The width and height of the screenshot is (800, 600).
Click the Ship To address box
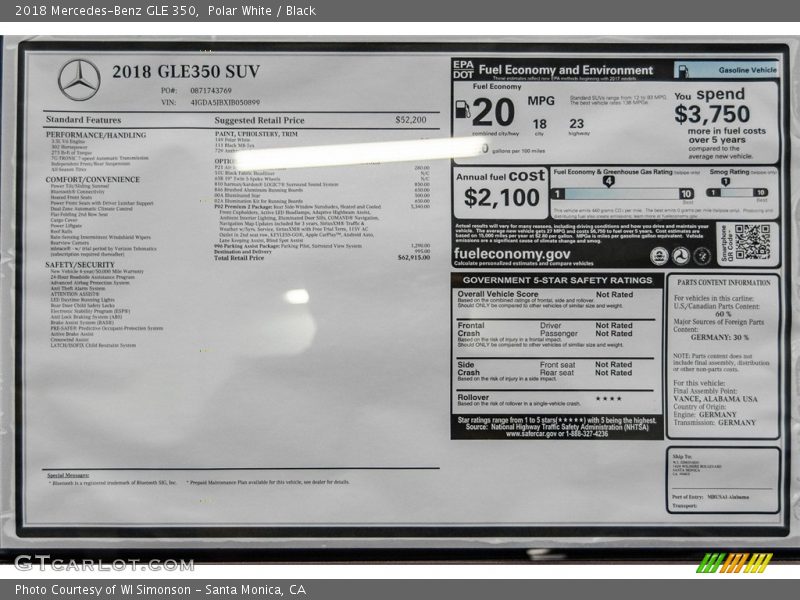pos(723,480)
